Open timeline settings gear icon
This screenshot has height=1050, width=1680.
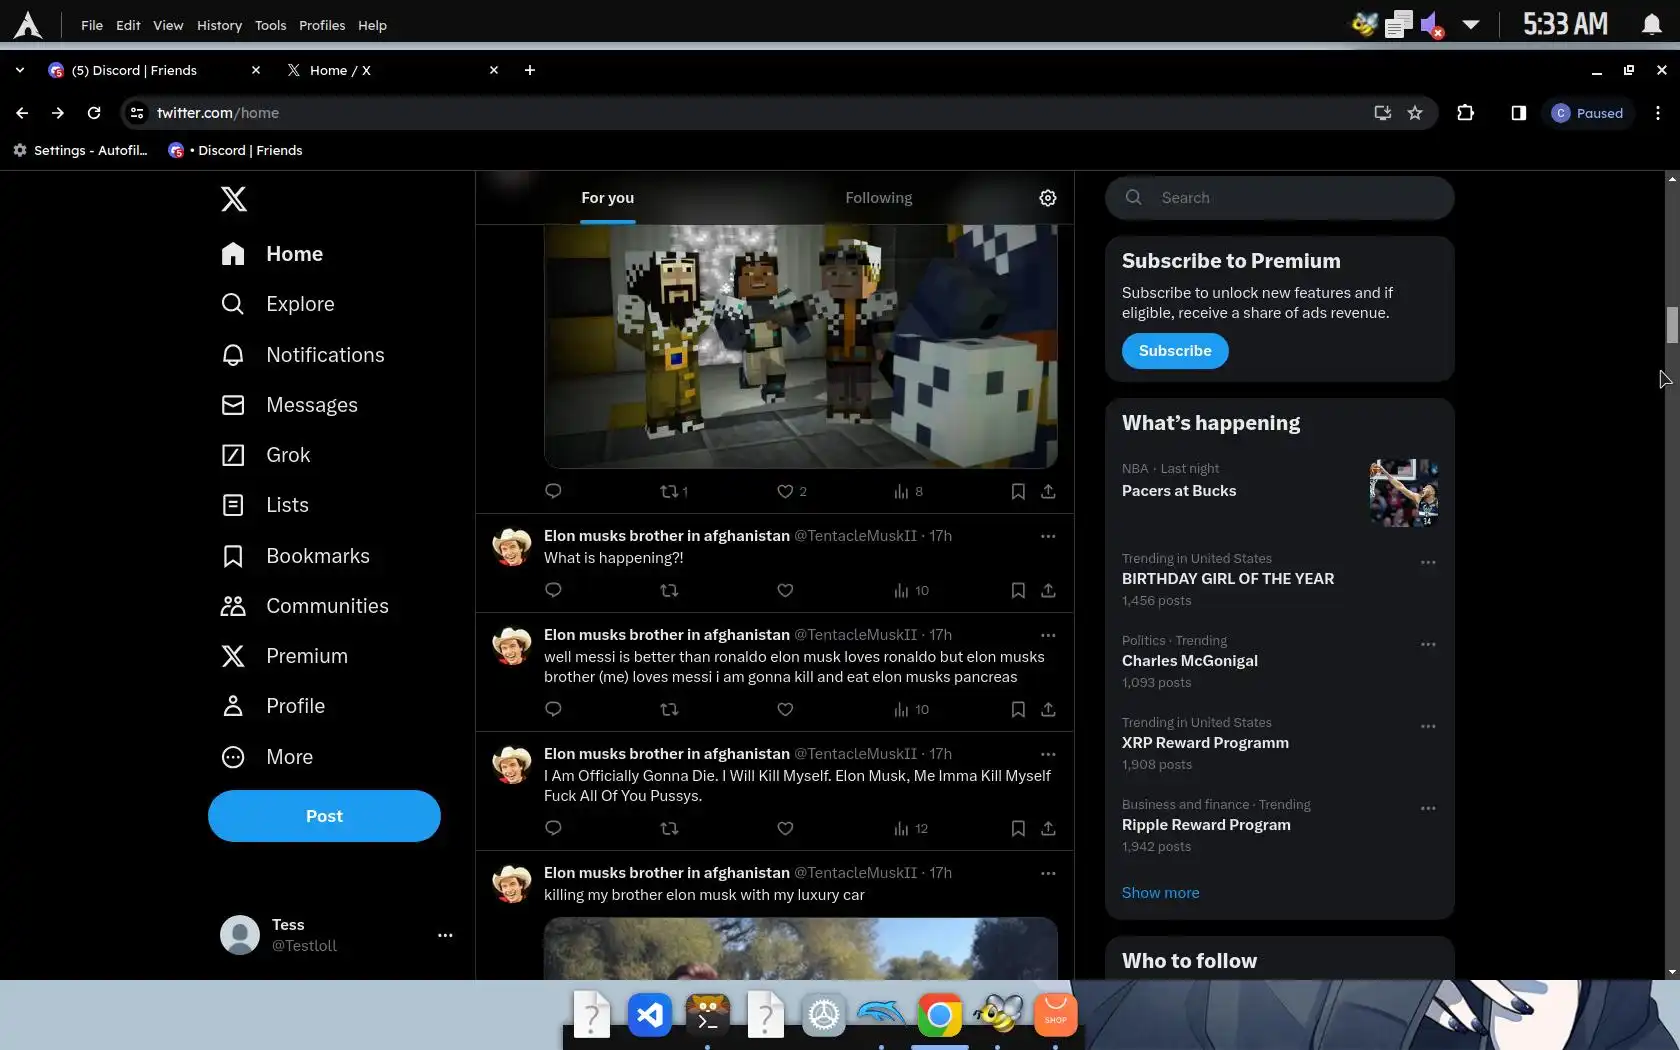click(1047, 198)
